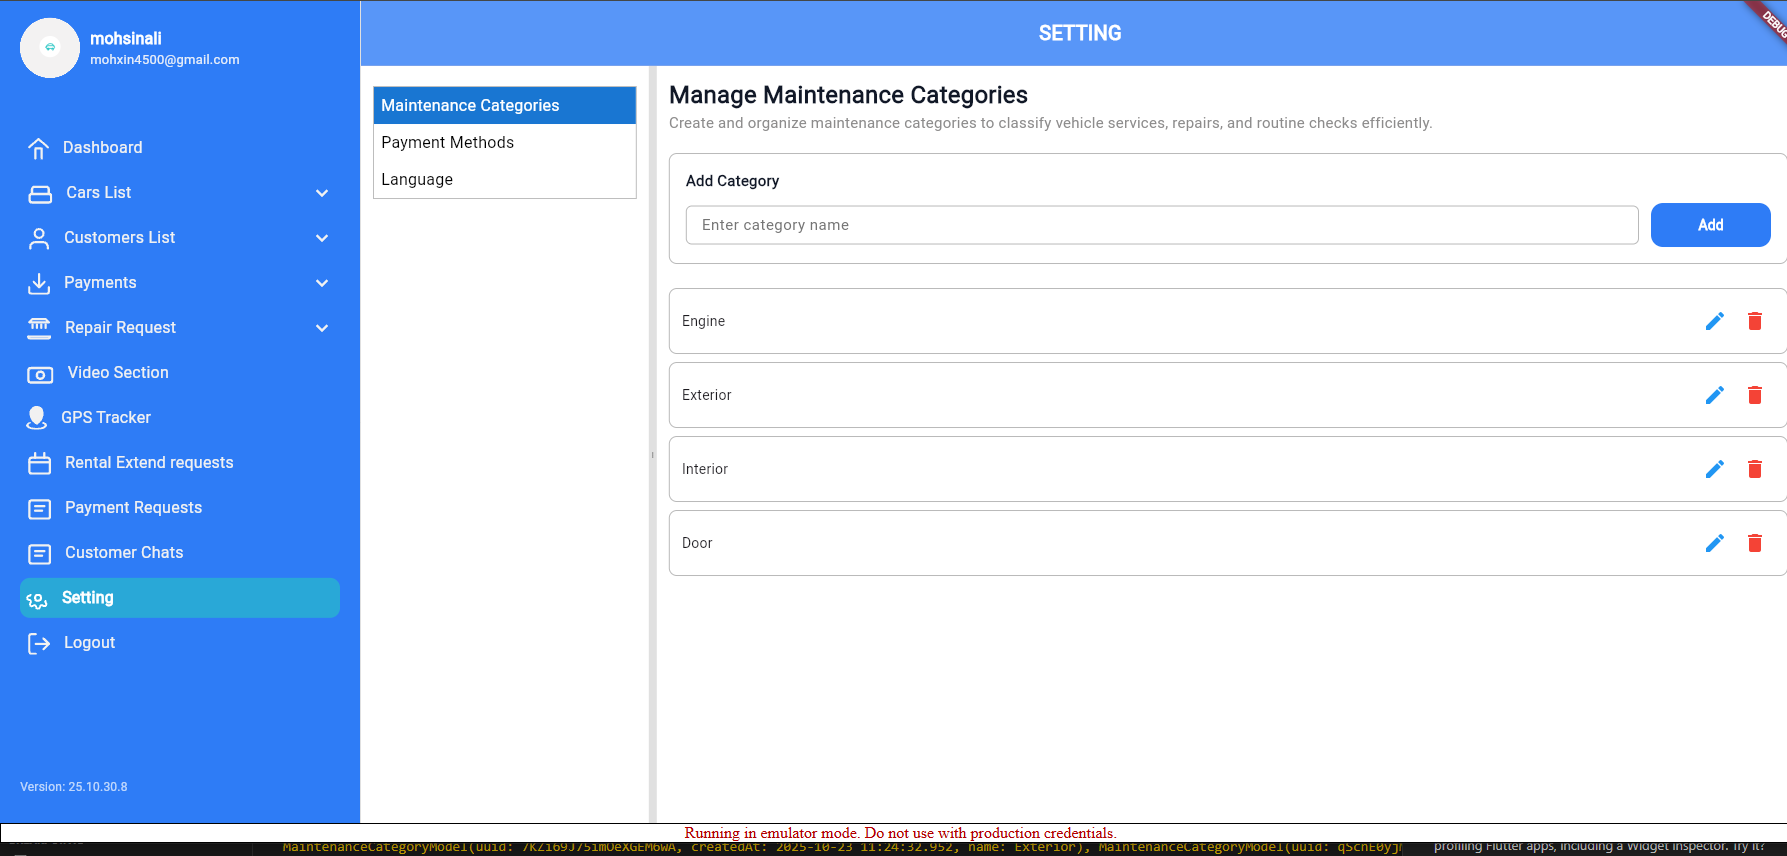Click the edit pencil icon for Engine
The image size is (1787, 856).
pyautogui.click(x=1714, y=321)
